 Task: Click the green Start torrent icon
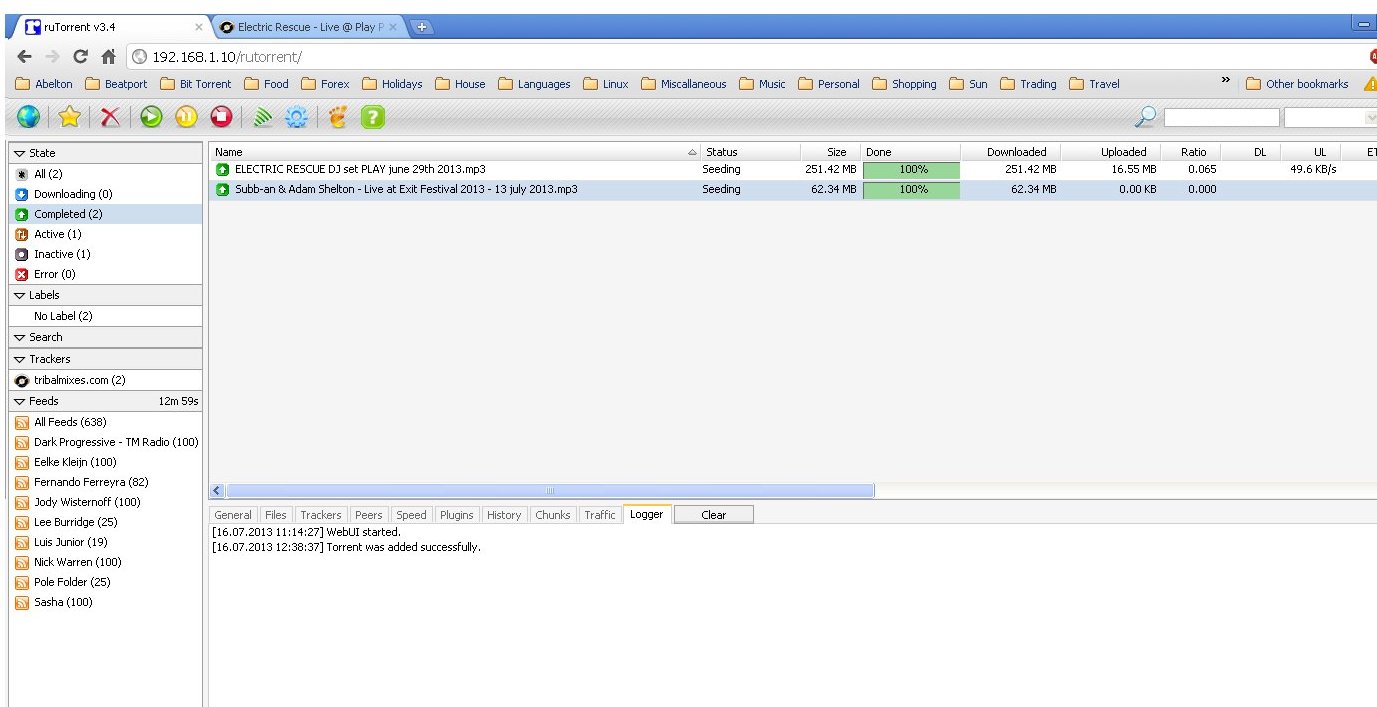click(151, 118)
